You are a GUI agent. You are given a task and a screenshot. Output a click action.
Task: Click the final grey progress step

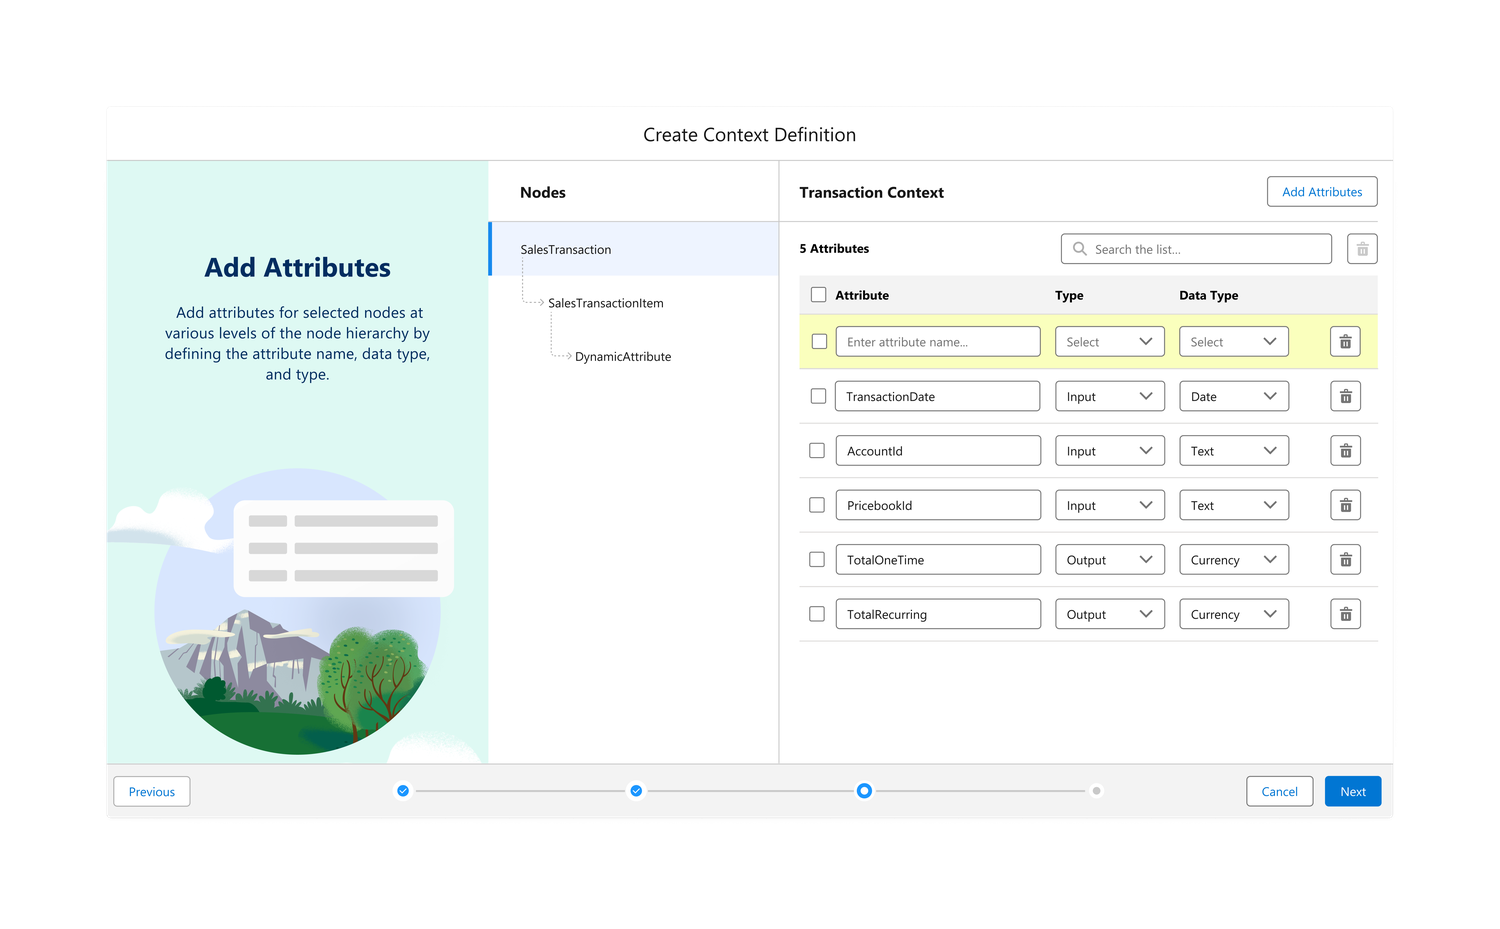tap(1097, 791)
